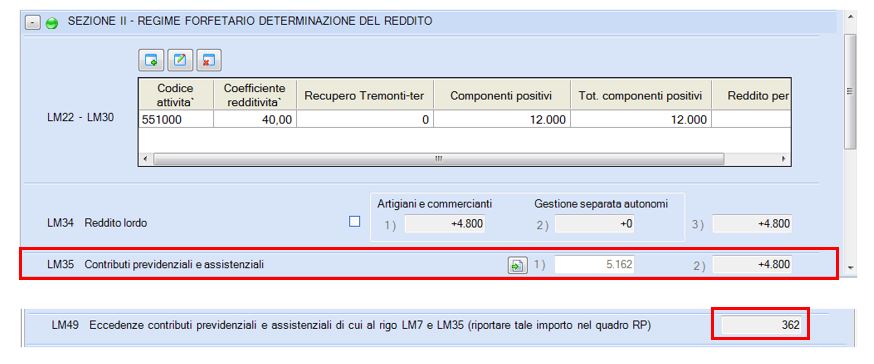Click the panel vertical scrollbar thumb
The width and height of the screenshot is (874, 364).
click(850, 91)
